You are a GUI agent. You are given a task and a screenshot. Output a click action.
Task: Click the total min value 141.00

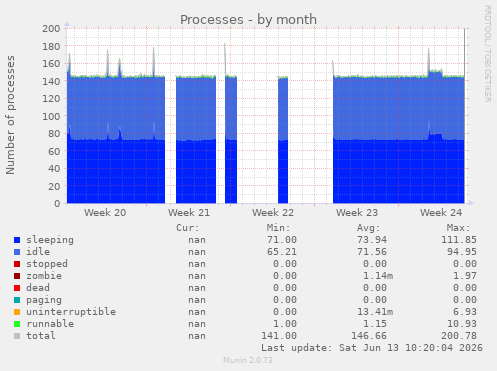(279, 336)
